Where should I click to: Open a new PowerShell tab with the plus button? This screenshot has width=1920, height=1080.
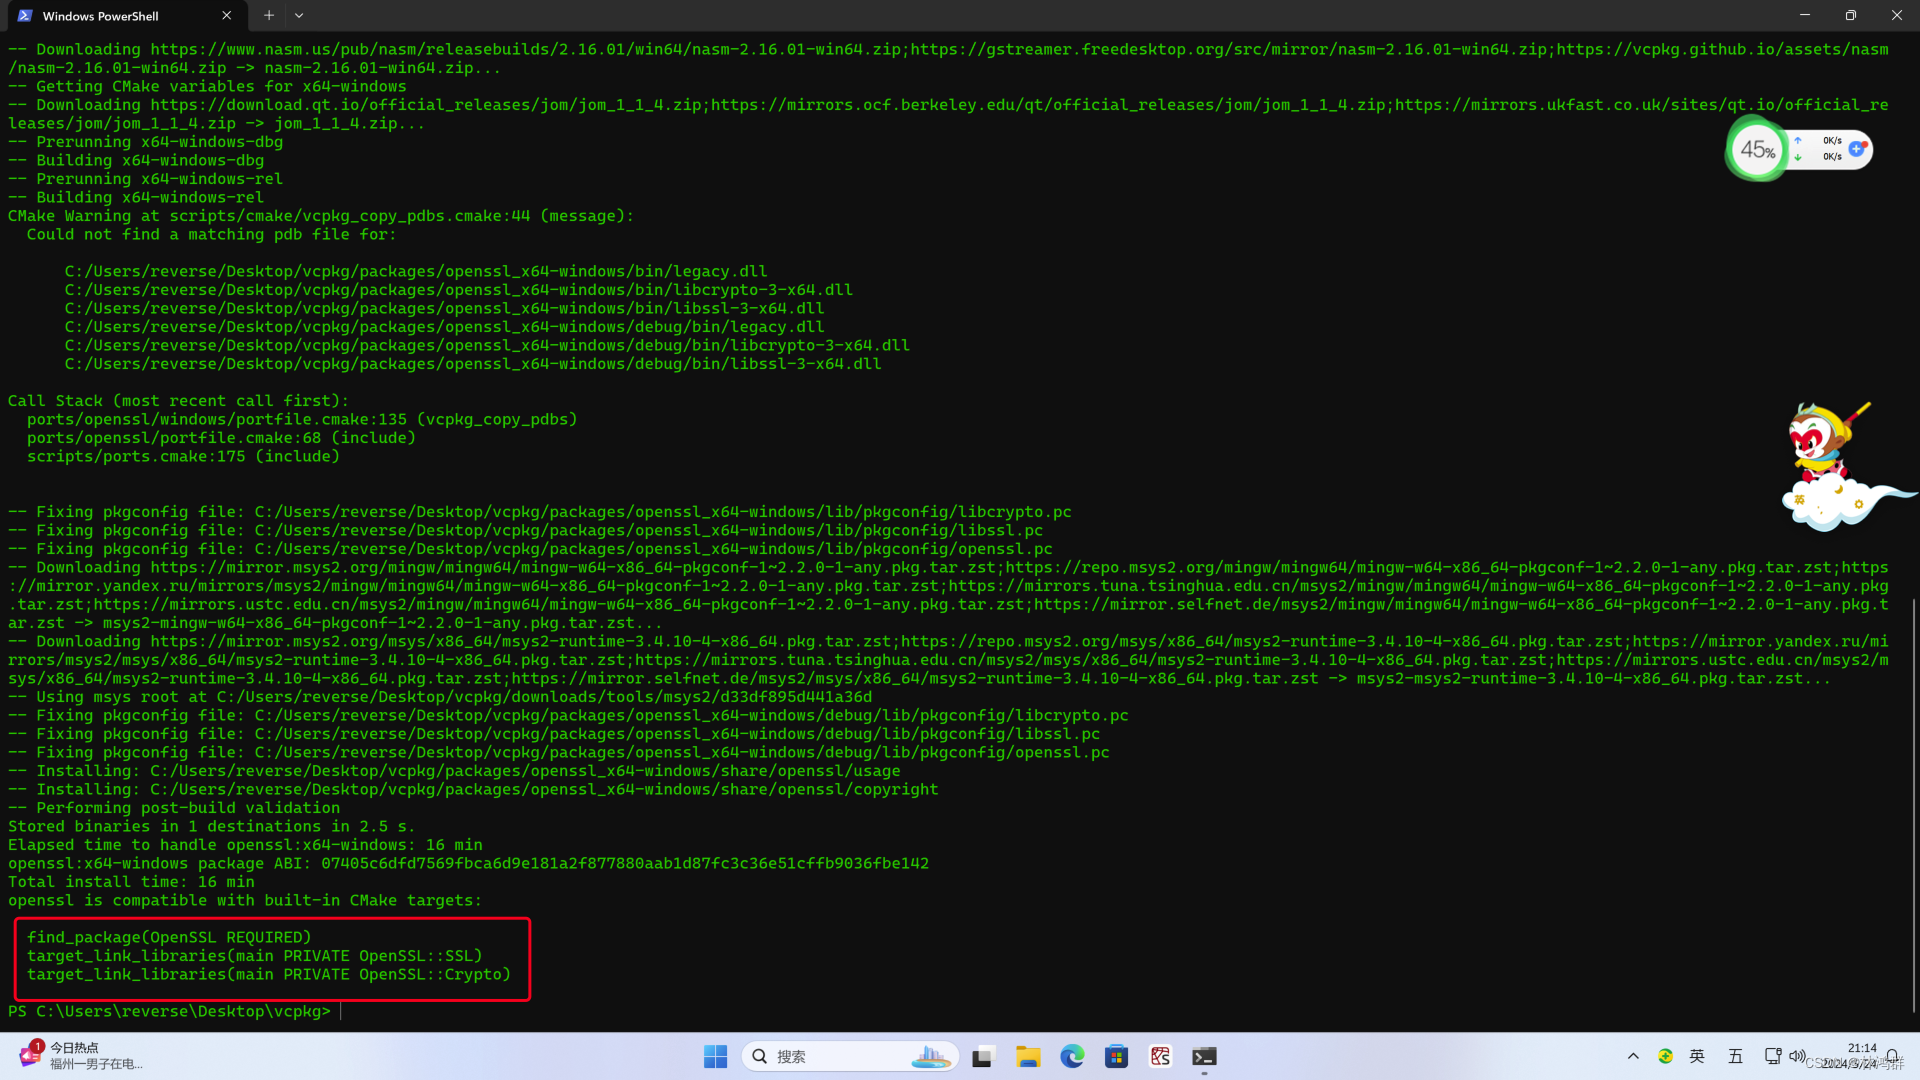[x=268, y=15]
